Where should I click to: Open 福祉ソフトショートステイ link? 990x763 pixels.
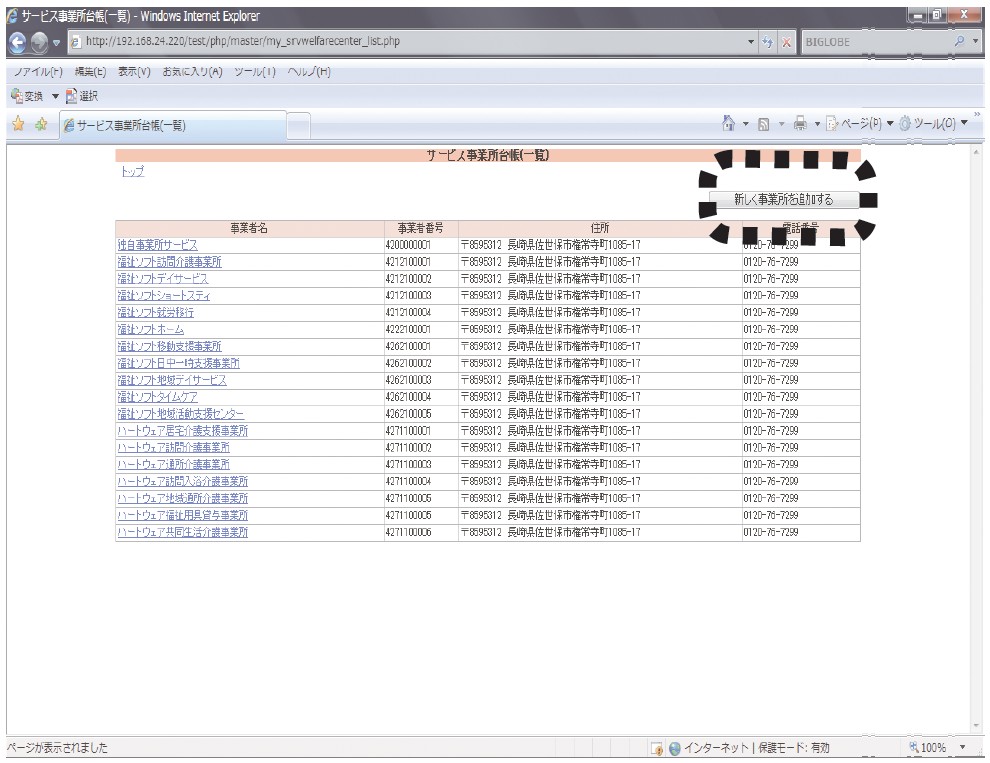click(x=164, y=296)
